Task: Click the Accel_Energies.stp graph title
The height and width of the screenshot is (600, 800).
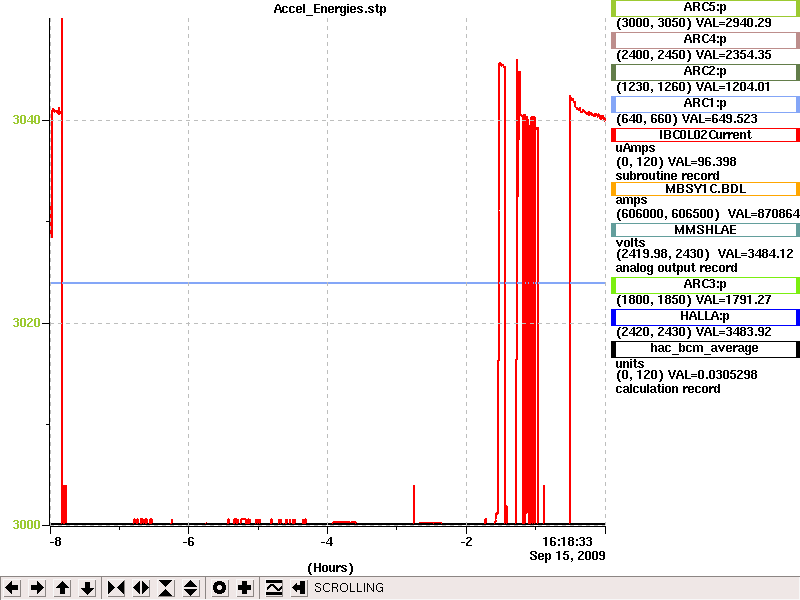Action: point(330,9)
